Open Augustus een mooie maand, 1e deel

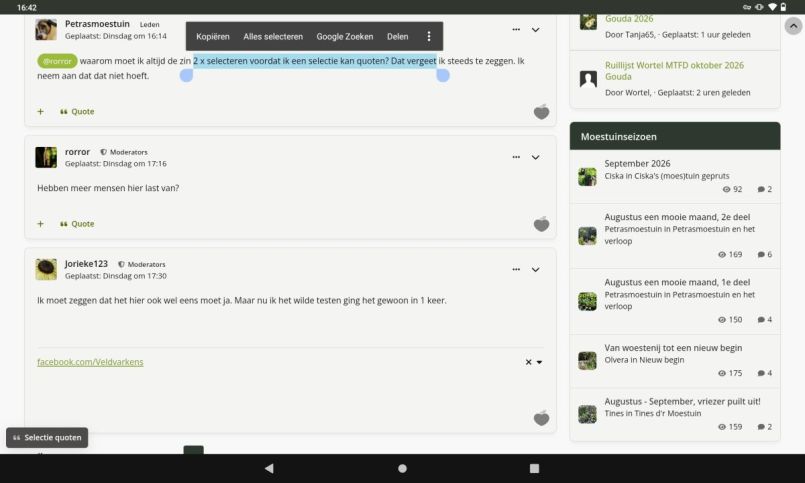(x=677, y=282)
